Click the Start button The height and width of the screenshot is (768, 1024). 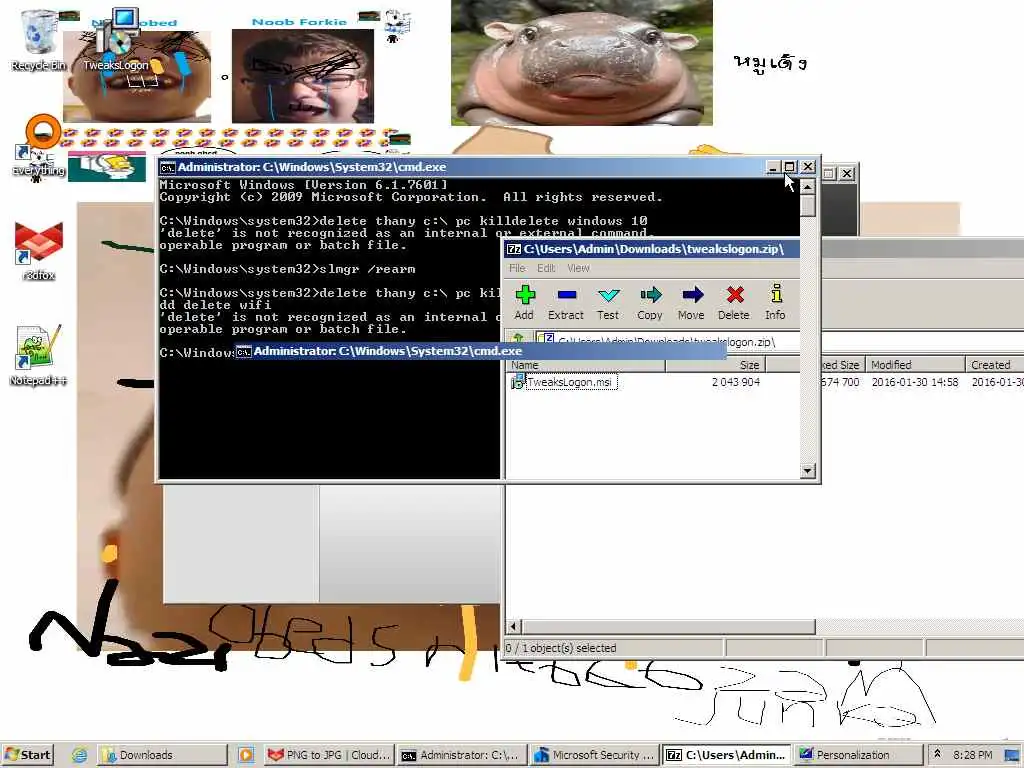click(x=27, y=755)
